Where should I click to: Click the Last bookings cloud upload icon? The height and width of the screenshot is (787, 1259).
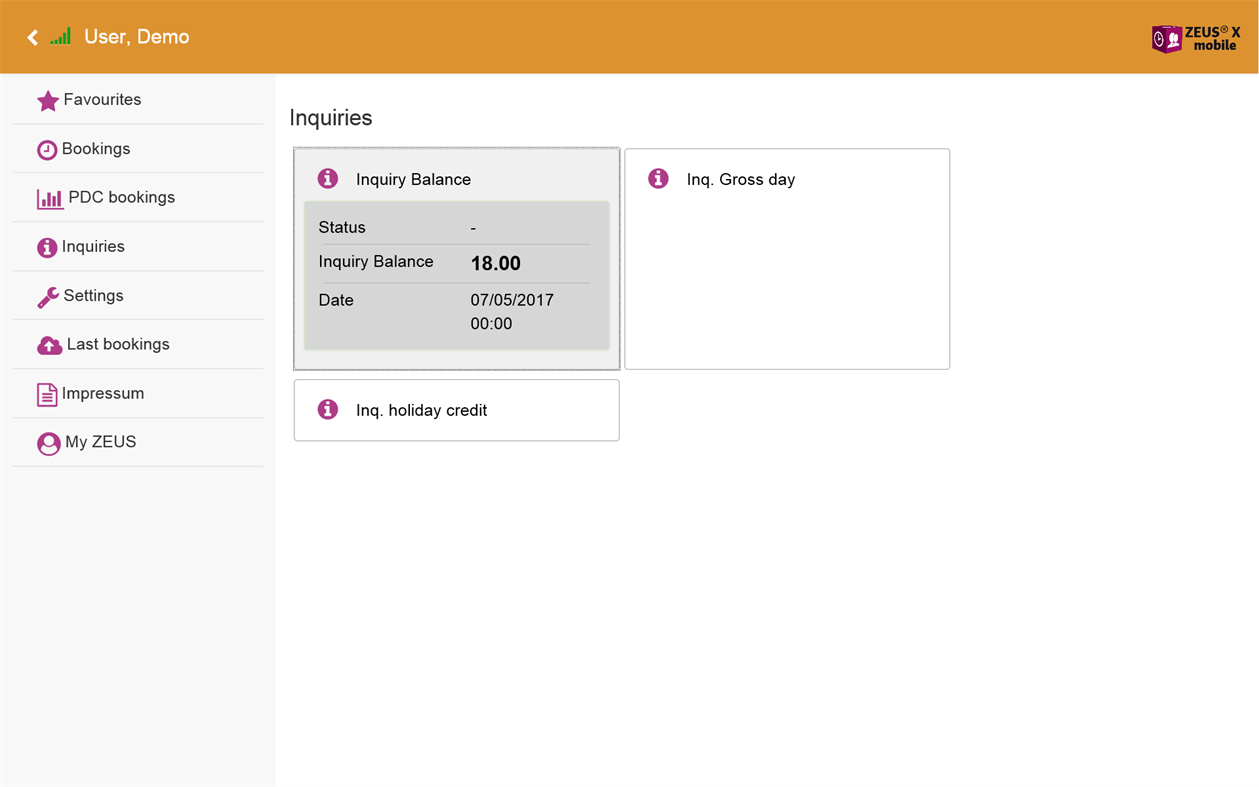coord(48,344)
